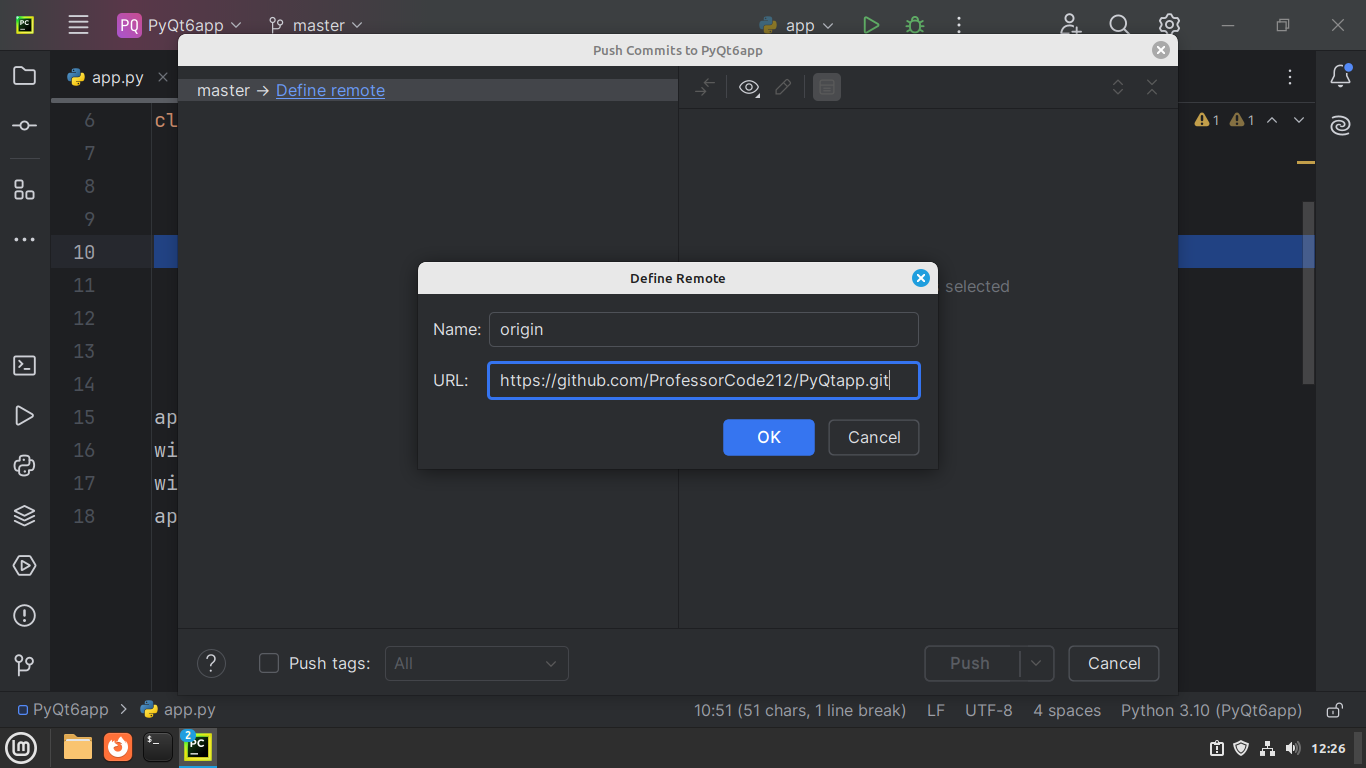Viewport: 1366px width, 768px height.
Task: Click the cherry-pick arrow icon in push dialog
Action: [705, 88]
